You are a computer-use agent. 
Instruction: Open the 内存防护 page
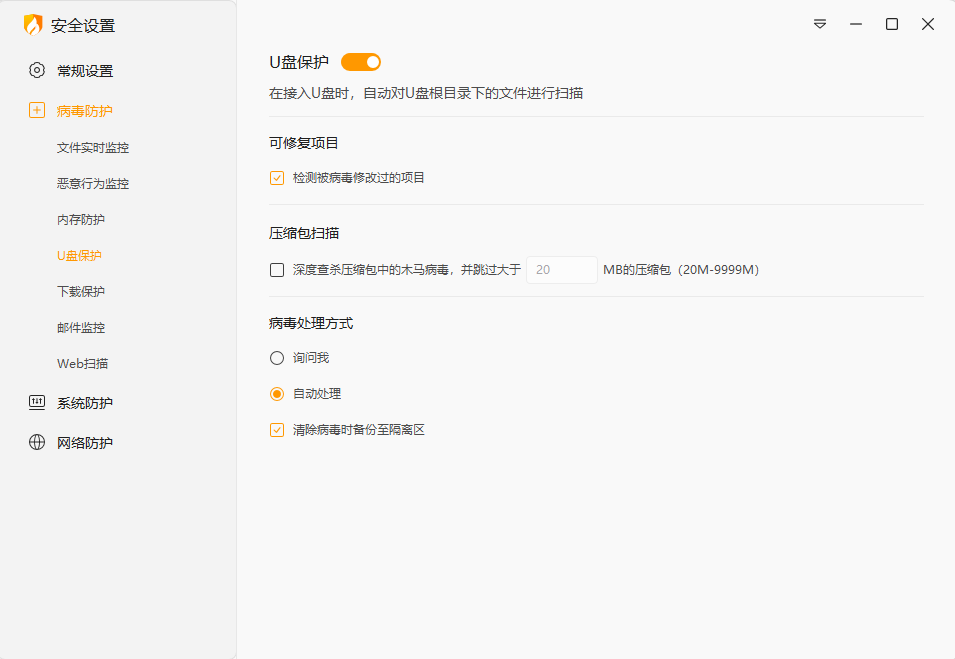(x=79, y=219)
